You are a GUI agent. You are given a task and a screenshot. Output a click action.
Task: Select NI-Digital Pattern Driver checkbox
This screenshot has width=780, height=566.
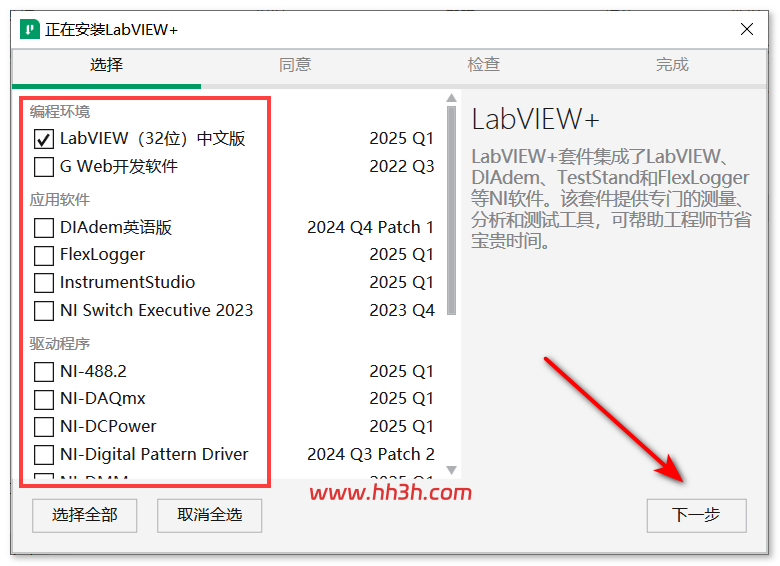click(44, 455)
